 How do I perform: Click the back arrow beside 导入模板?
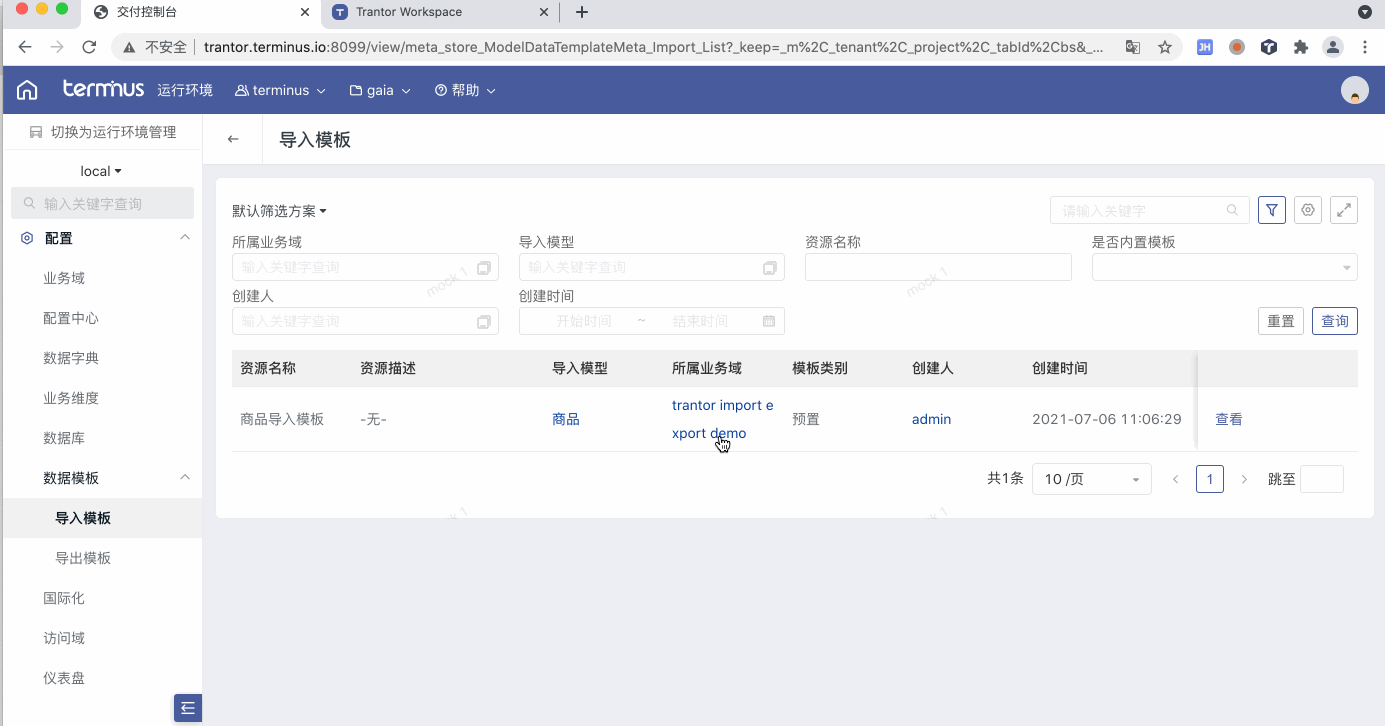[233, 140]
